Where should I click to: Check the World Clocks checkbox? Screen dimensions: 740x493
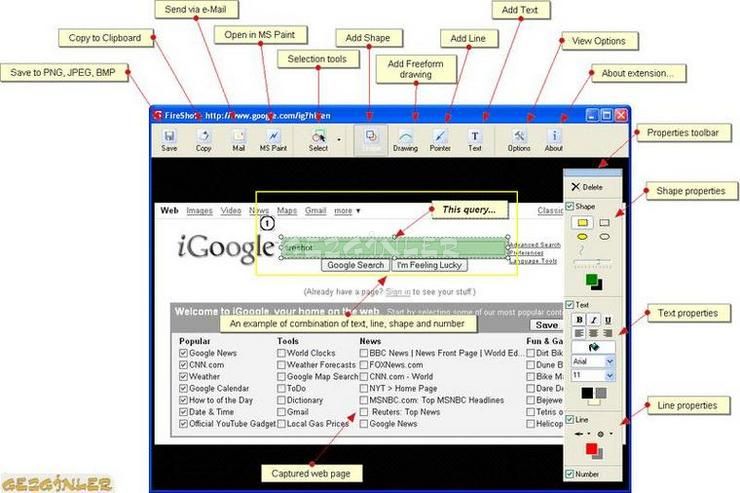point(281,353)
